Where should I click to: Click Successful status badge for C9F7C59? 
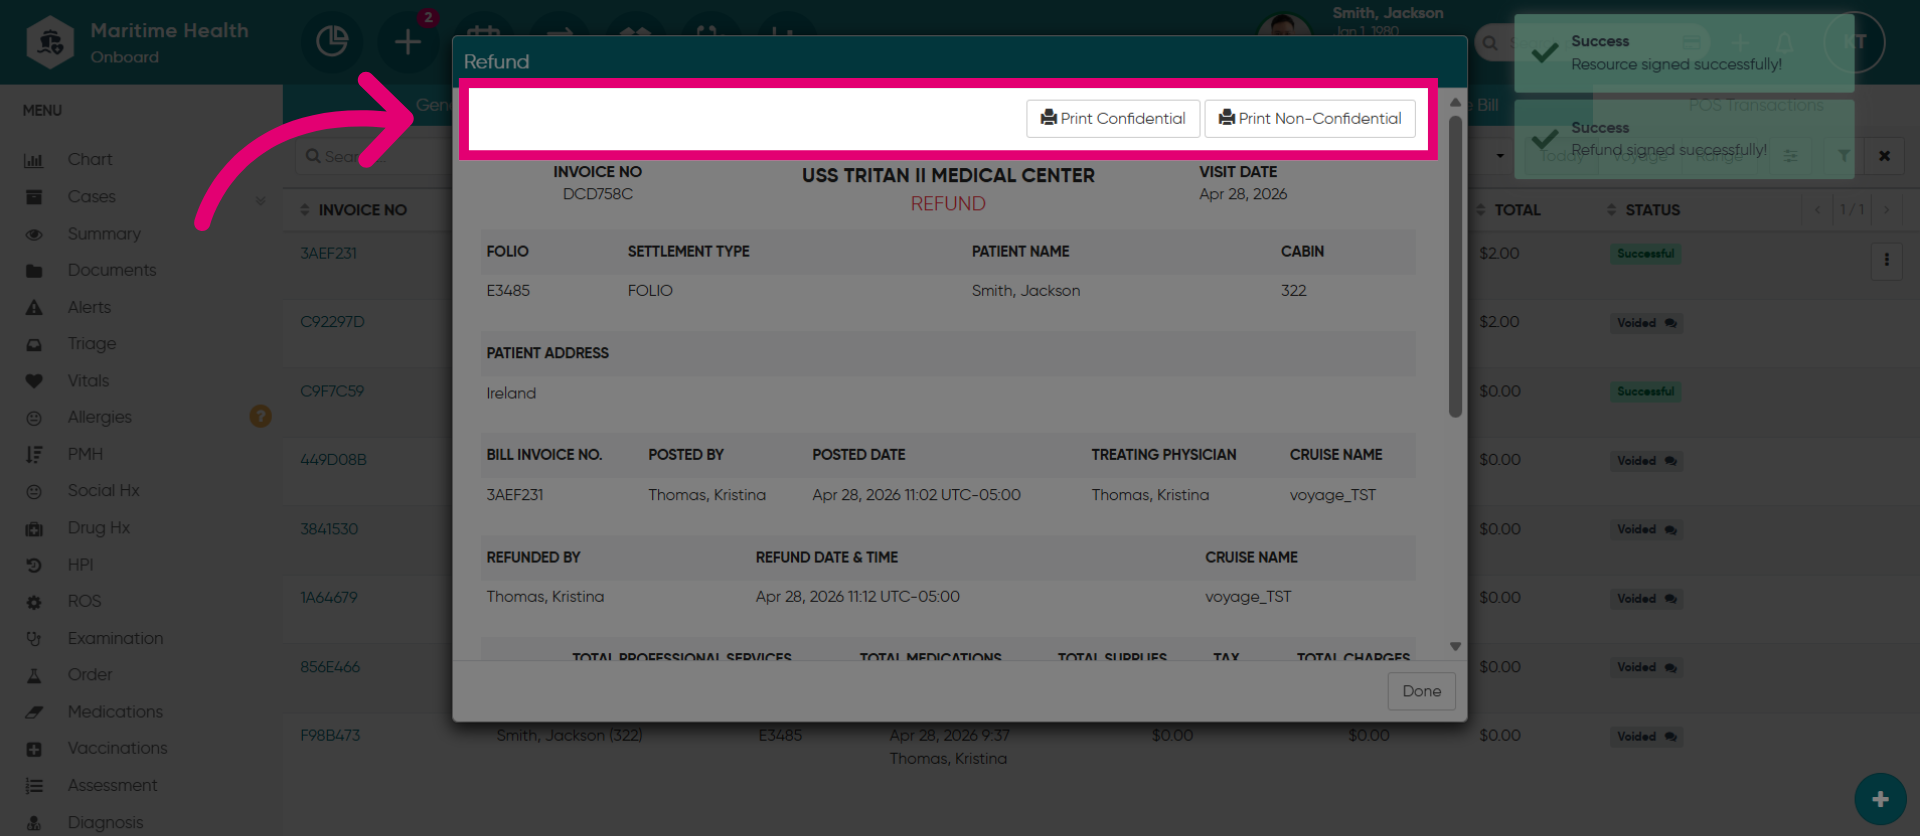1645,392
